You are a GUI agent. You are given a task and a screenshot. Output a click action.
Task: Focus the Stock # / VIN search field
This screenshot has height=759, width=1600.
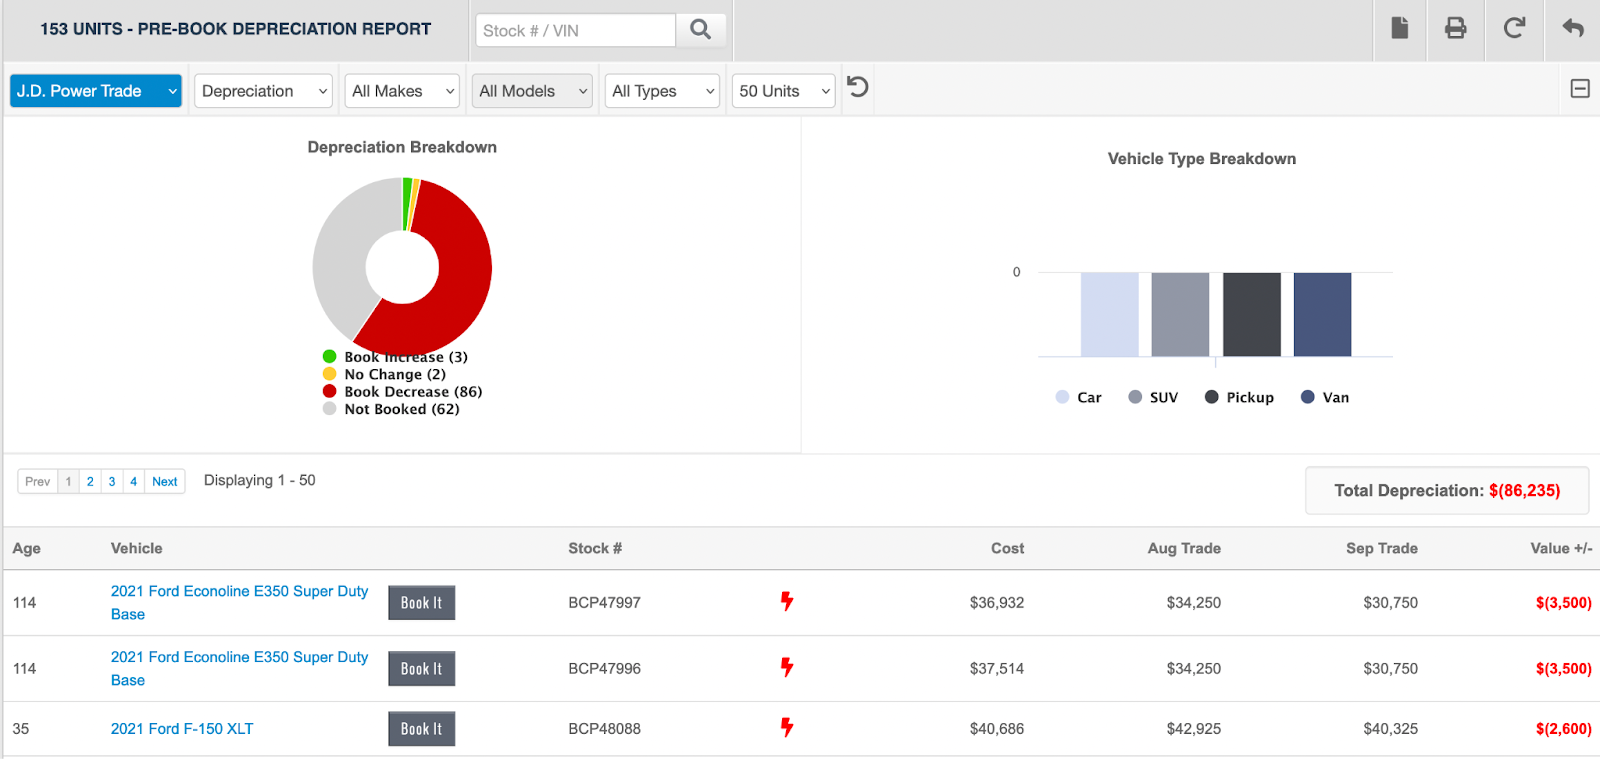[x=576, y=30]
